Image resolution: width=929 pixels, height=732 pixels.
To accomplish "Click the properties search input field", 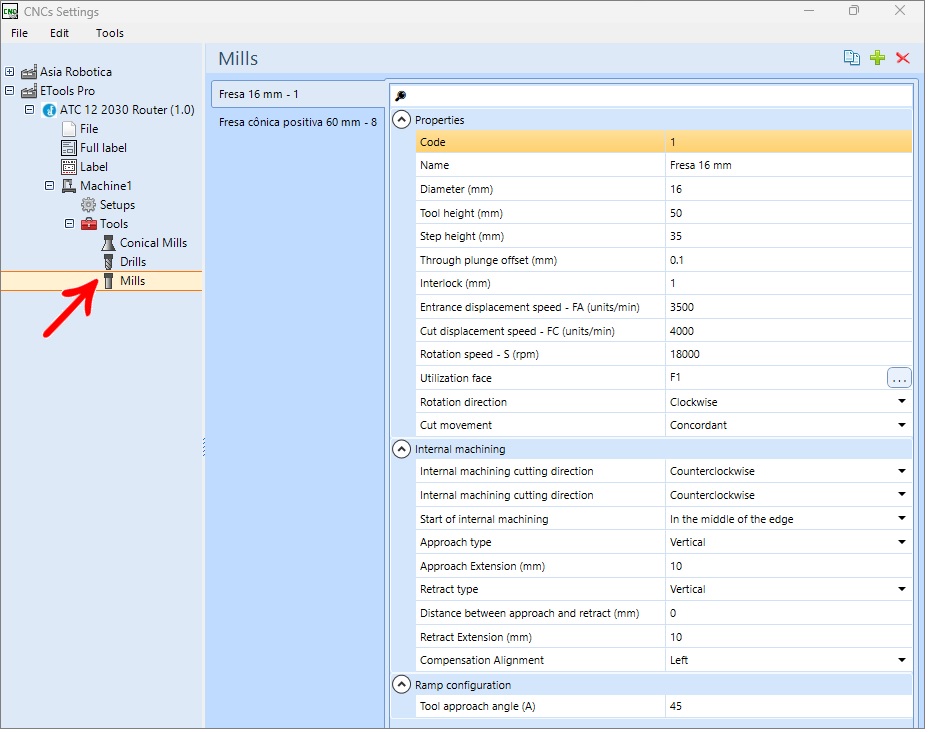I will point(651,95).
